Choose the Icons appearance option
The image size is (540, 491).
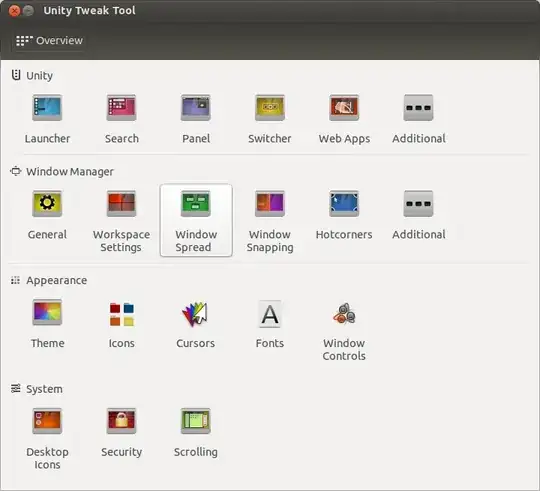122,324
